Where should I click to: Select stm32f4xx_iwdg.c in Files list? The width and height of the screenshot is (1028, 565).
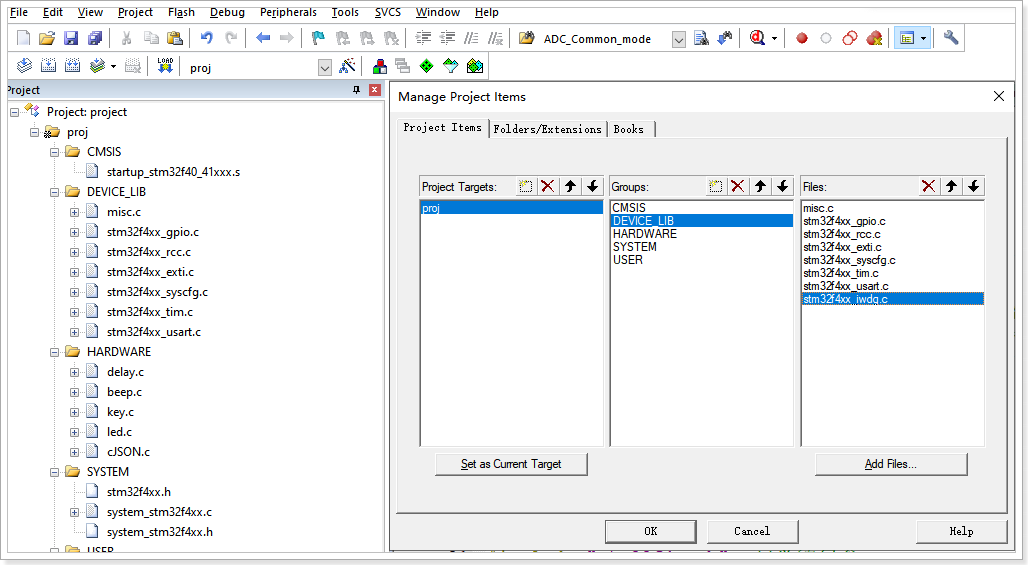(x=892, y=299)
